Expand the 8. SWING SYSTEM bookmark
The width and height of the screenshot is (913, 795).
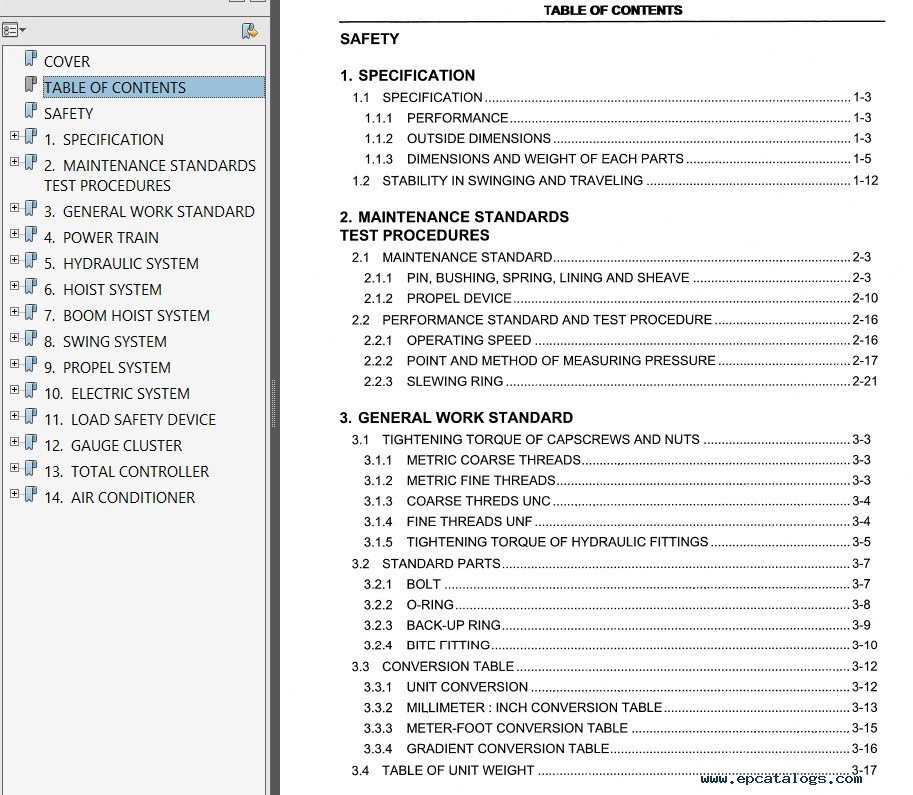tap(15, 338)
